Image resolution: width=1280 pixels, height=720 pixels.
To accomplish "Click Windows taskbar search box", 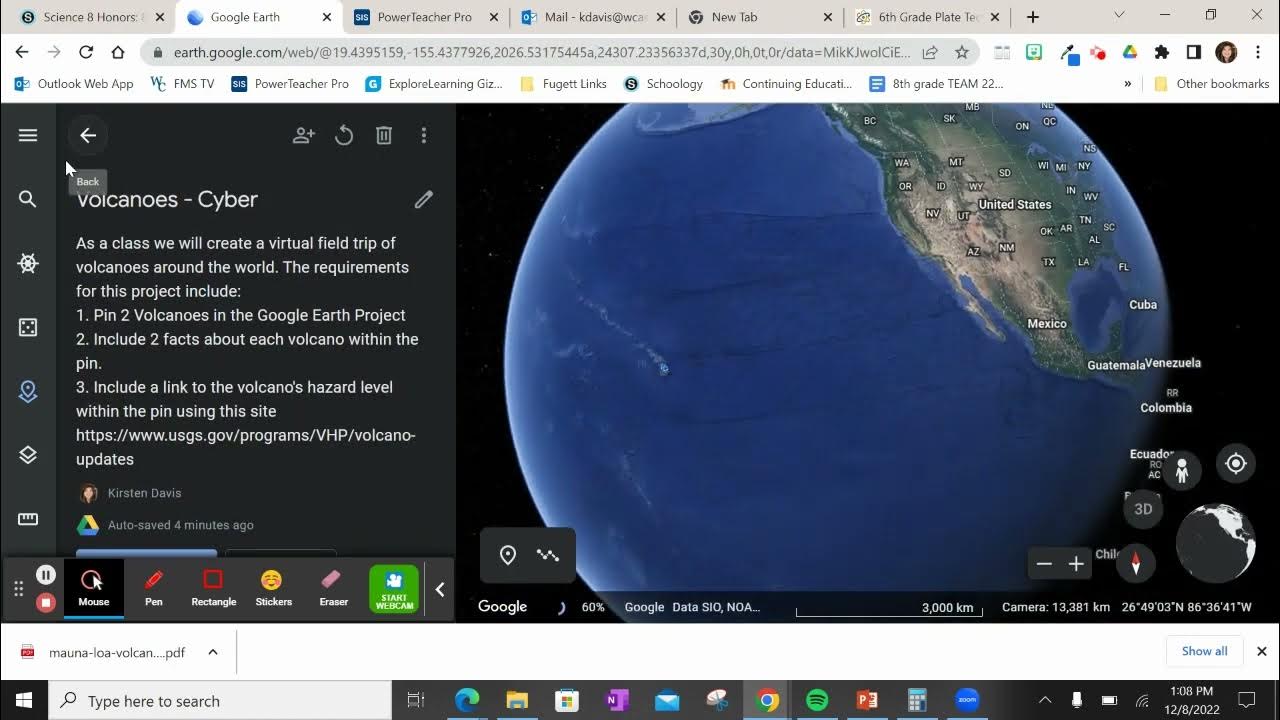I will [220, 701].
